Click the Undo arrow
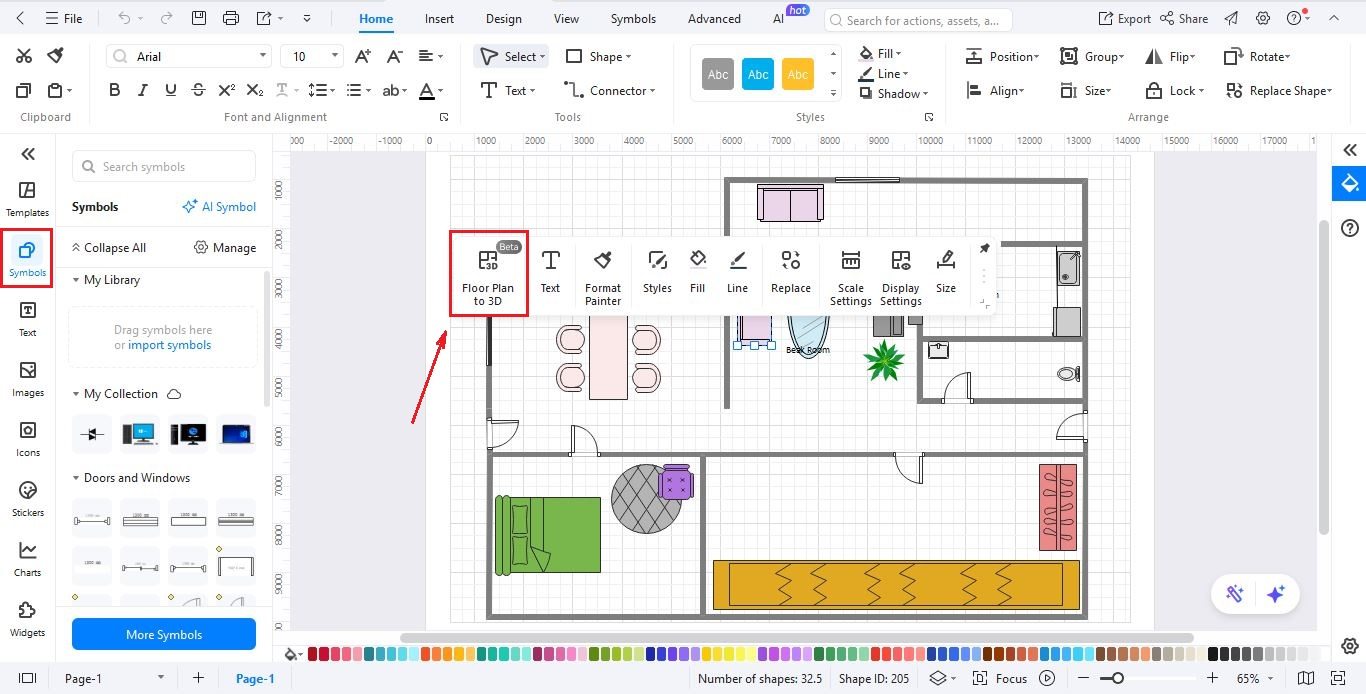Viewport: 1366px width, 694px height. pyautogui.click(x=124, y=18)
